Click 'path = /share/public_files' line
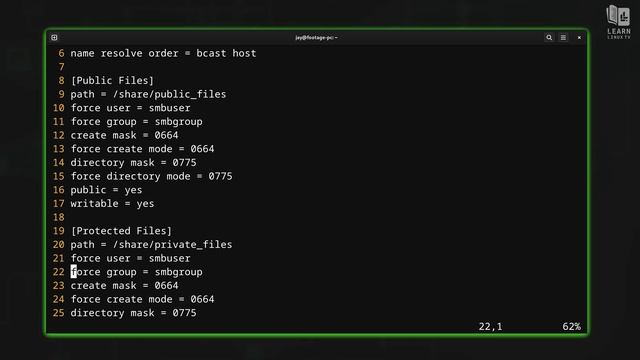 click(148, 94)
